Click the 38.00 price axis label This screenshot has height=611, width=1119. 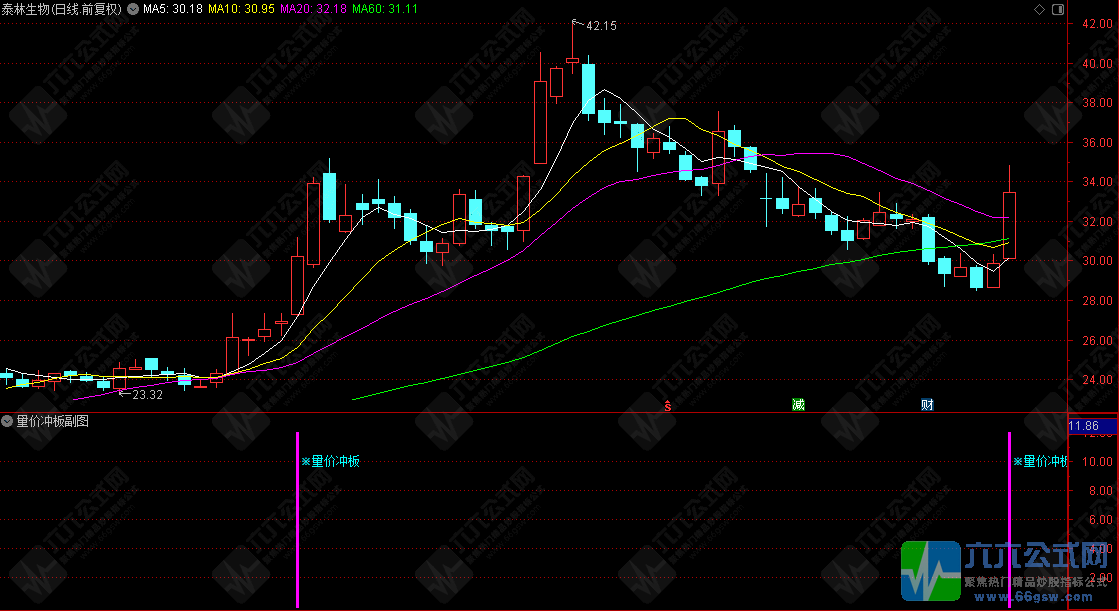(1097, 103)
